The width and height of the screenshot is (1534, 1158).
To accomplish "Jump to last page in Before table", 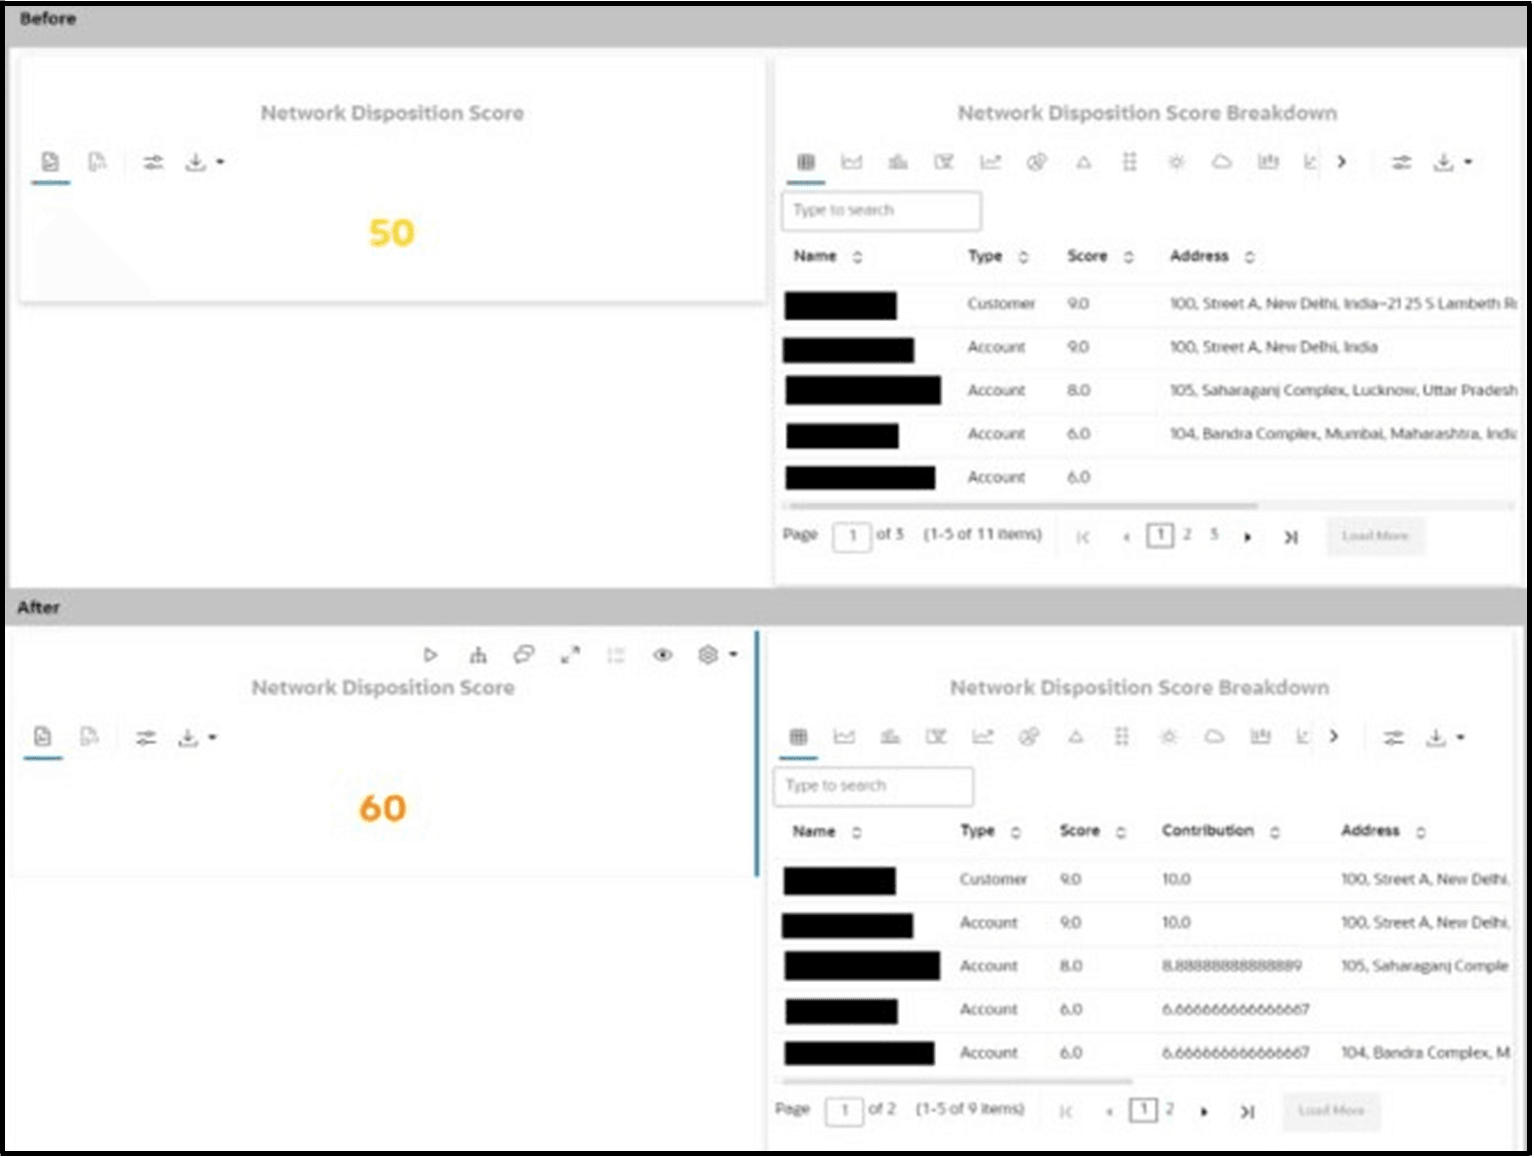I will coord(1291,537).
